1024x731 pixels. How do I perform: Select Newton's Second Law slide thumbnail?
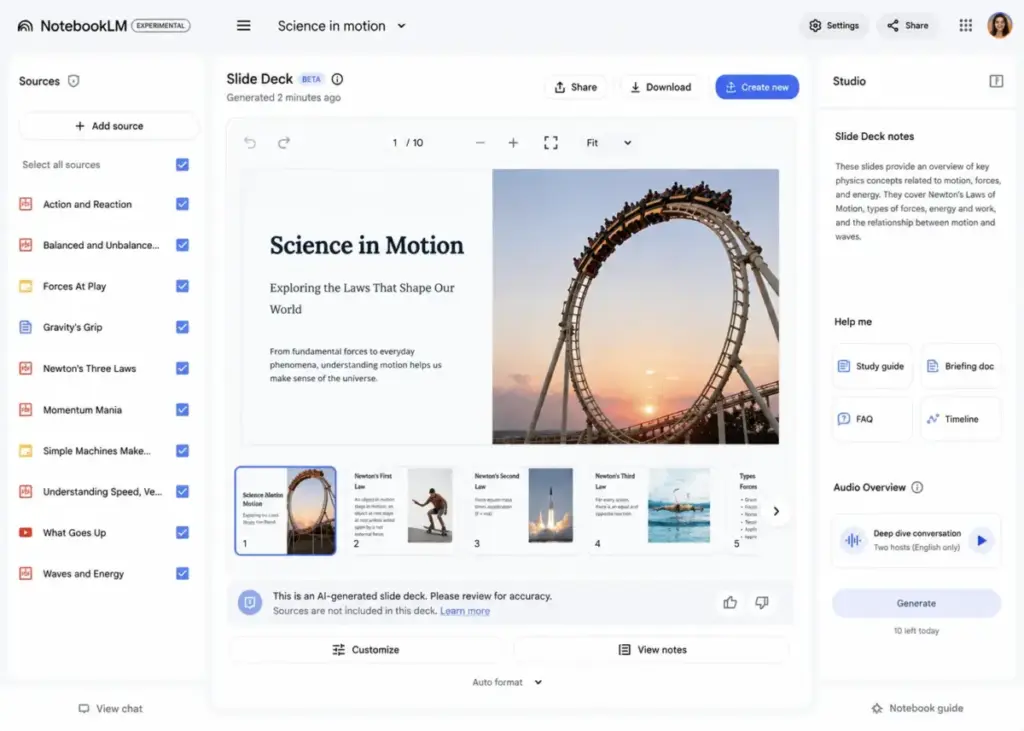pos(522,511)
